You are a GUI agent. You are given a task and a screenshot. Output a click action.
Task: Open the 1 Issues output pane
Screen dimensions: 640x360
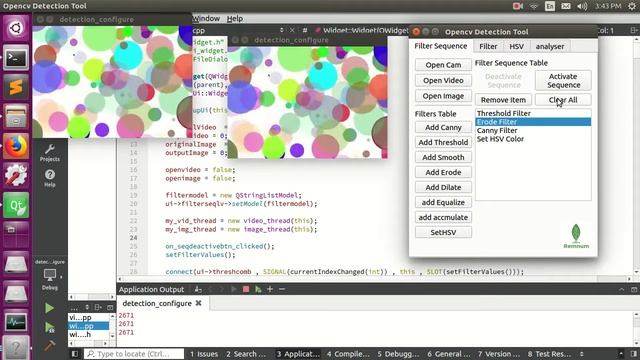tap(204, 353)
